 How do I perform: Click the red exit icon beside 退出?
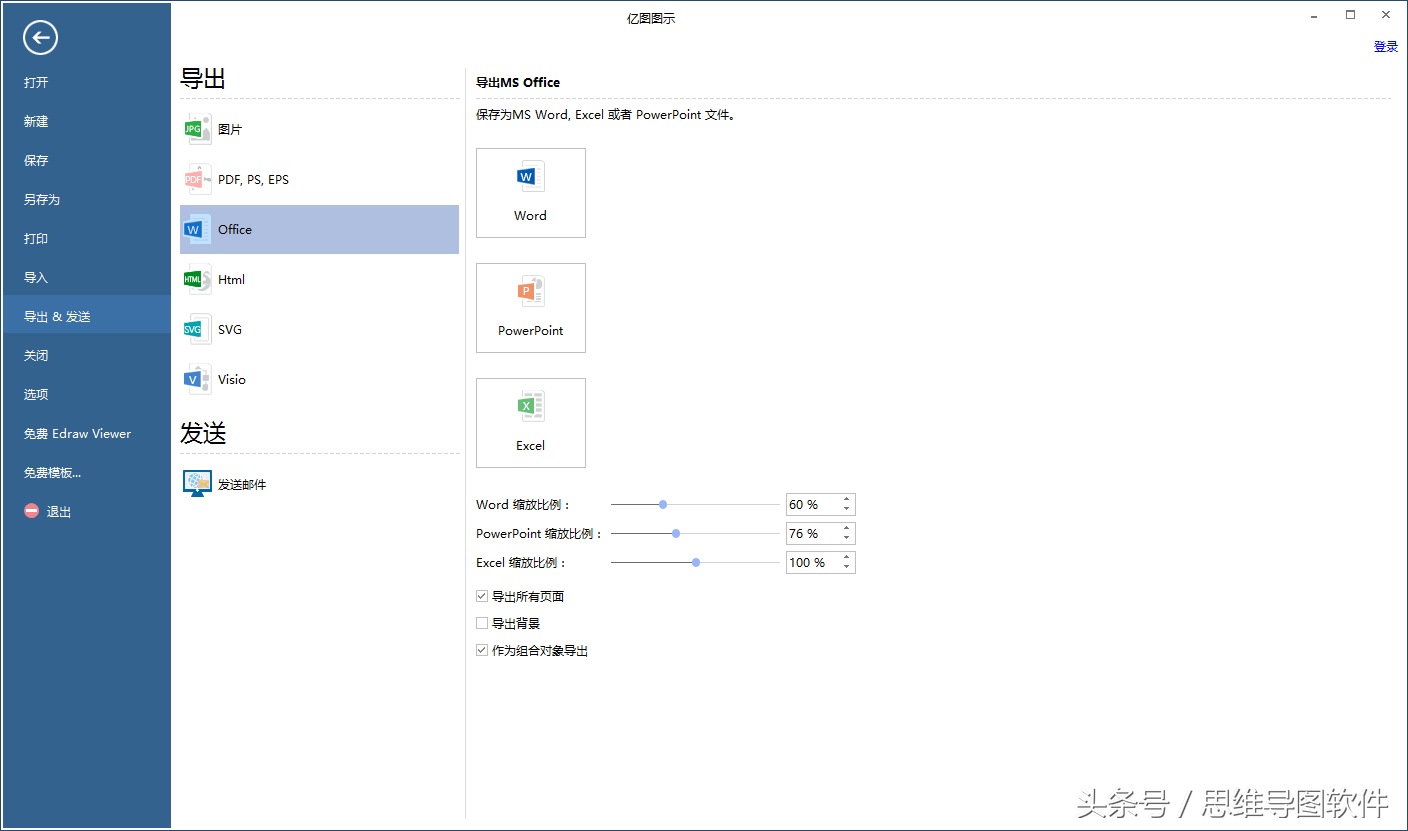point(32,511)
